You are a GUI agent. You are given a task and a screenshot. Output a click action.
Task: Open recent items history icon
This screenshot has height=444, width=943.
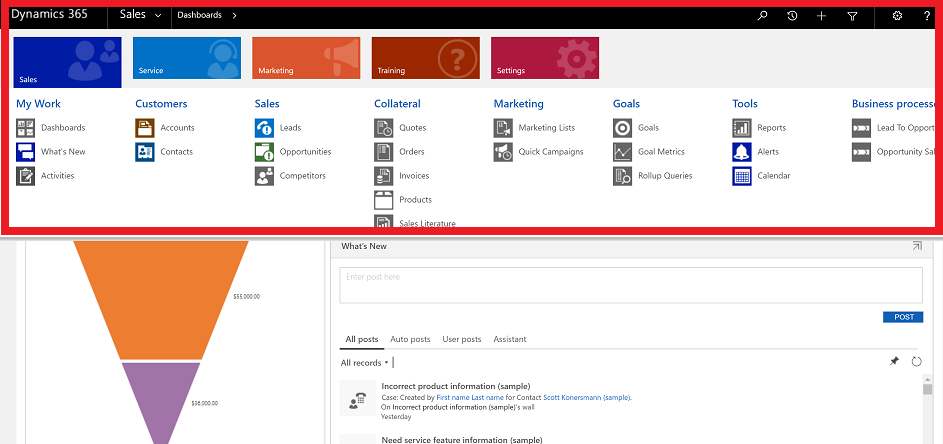click(x=792, y=16)
